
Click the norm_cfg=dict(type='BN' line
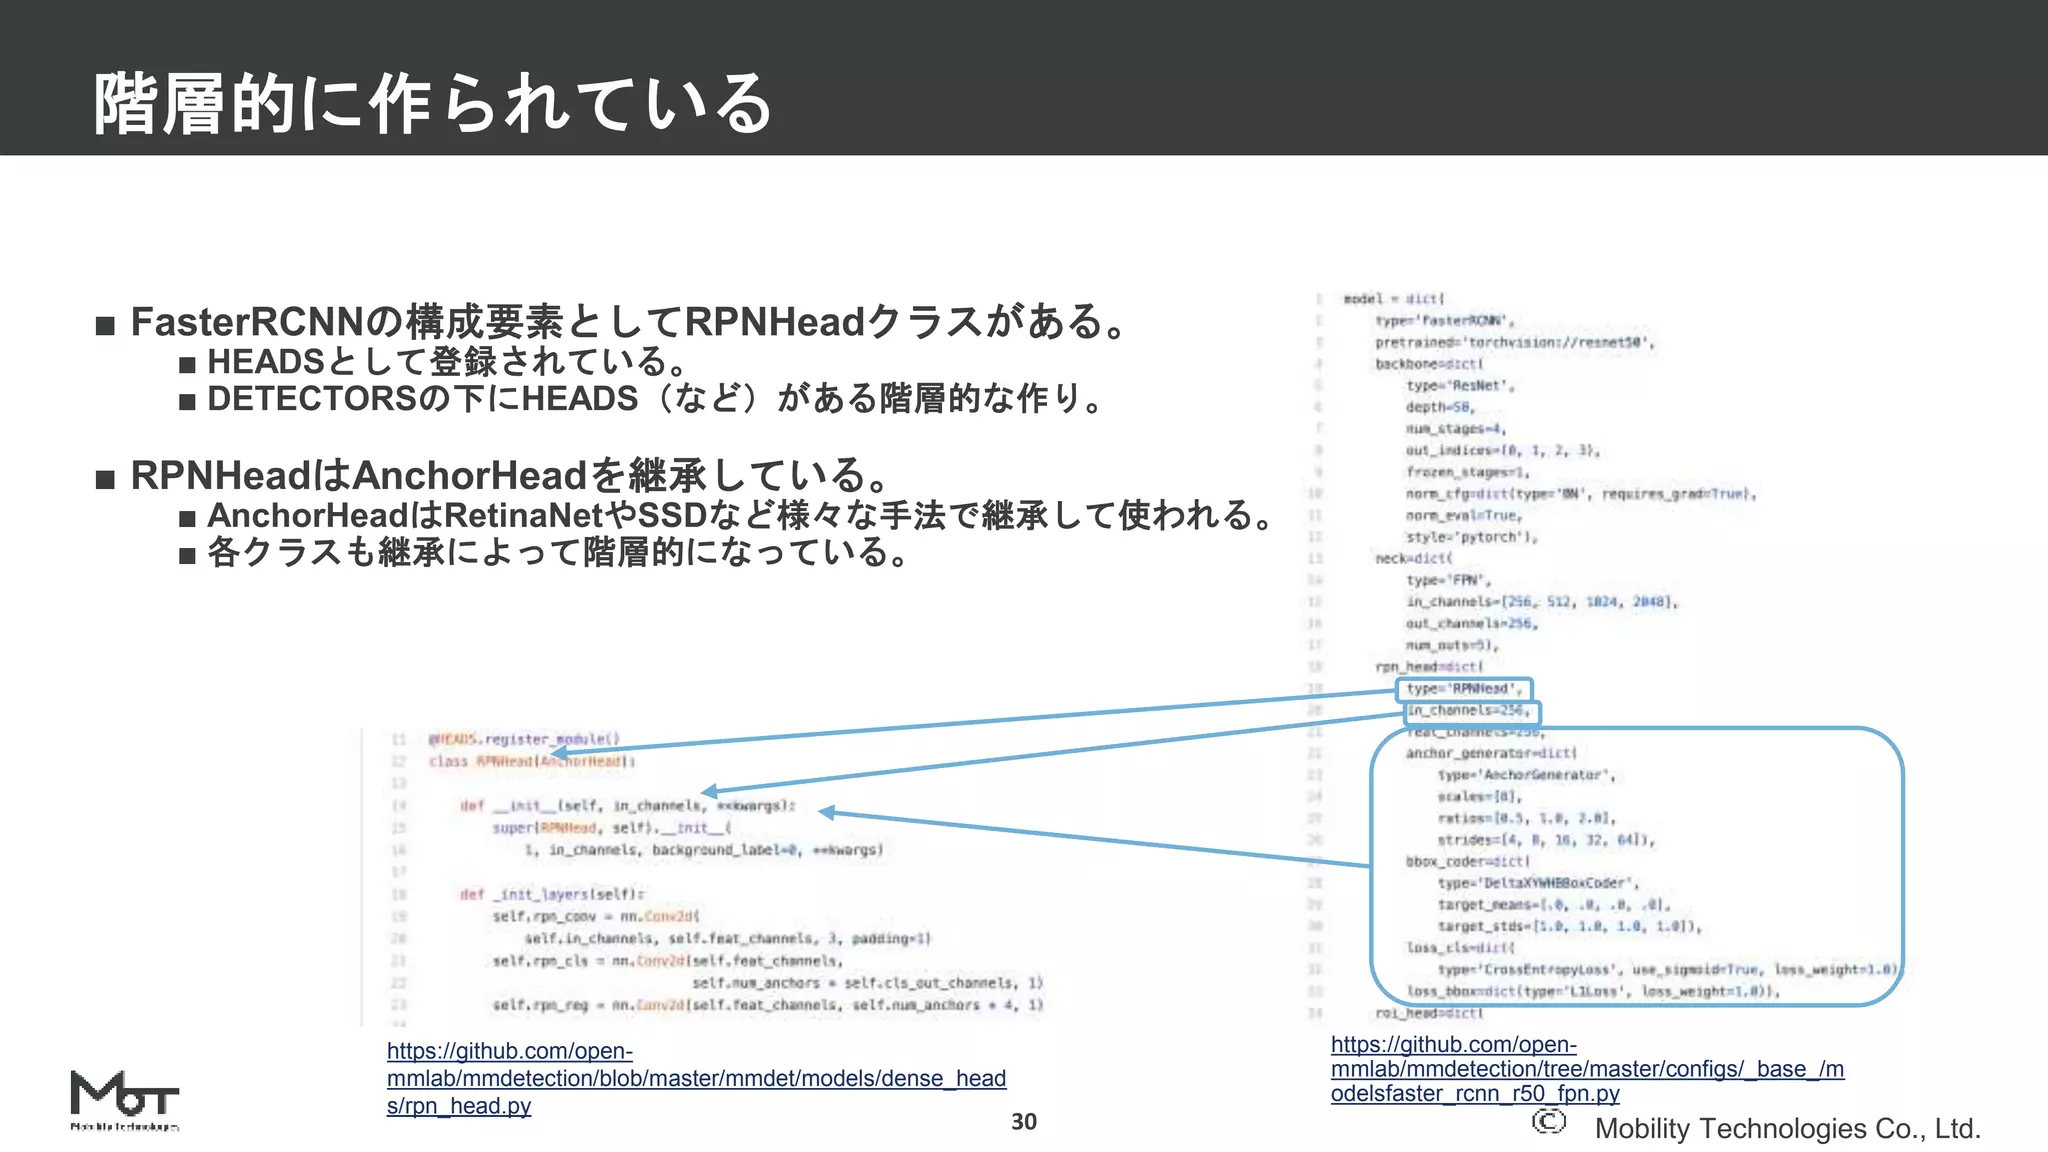point(1581,494)
